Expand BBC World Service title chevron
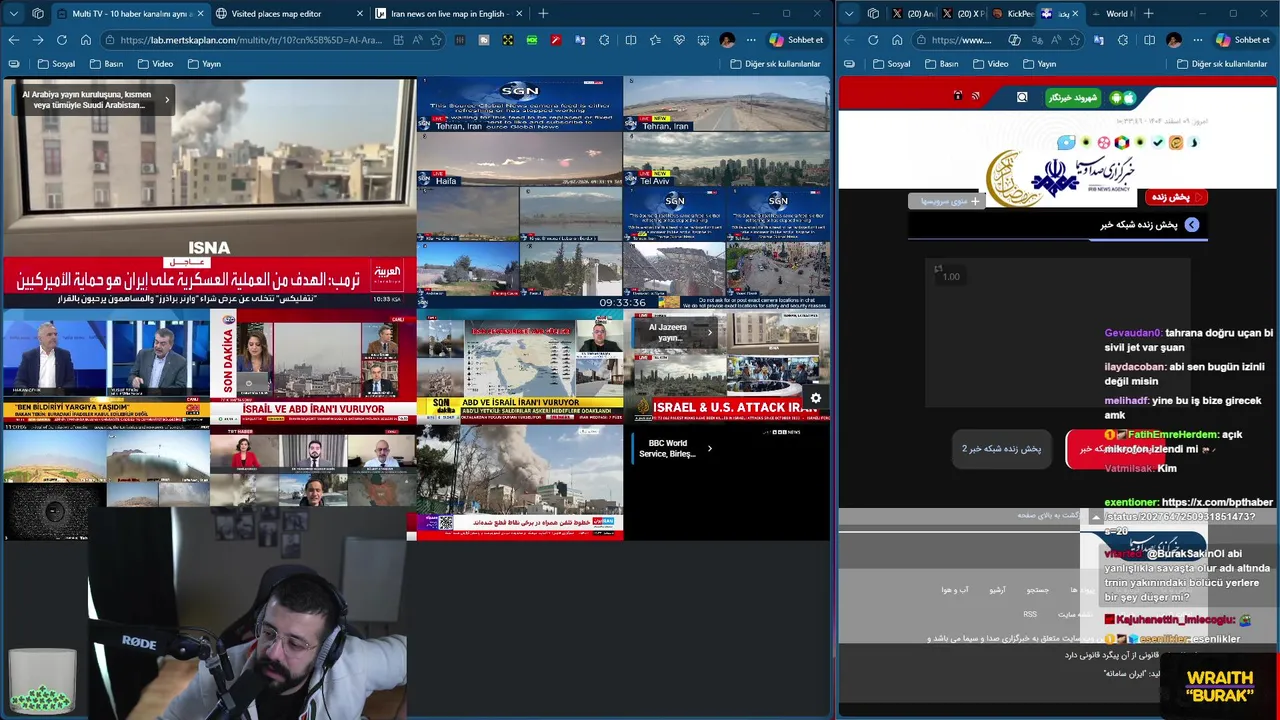Screen dimensions: 1280x720 pos(710,448)
